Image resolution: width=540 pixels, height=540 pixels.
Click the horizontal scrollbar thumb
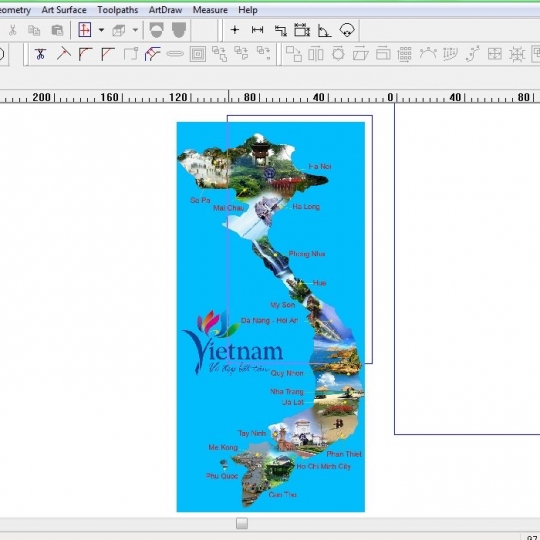(x=242, y=523)
